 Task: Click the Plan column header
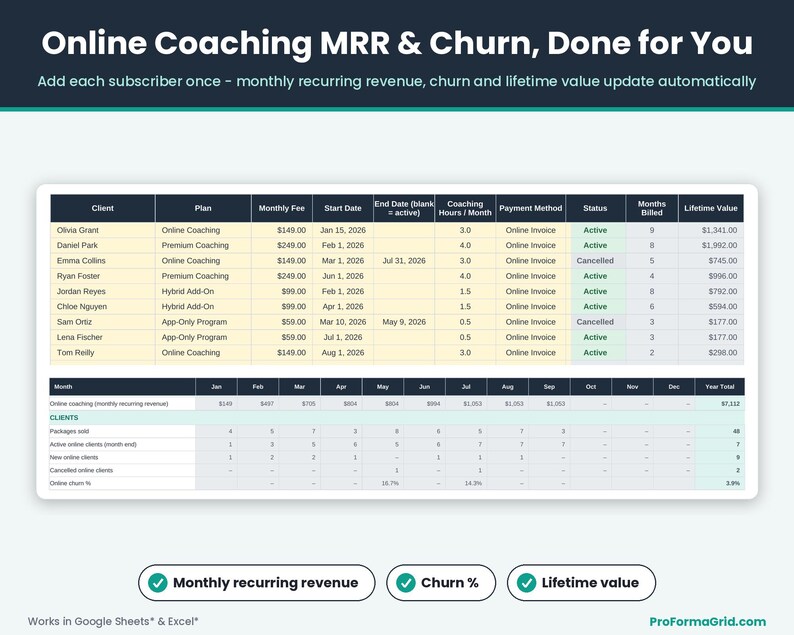(x=203, y=208)
